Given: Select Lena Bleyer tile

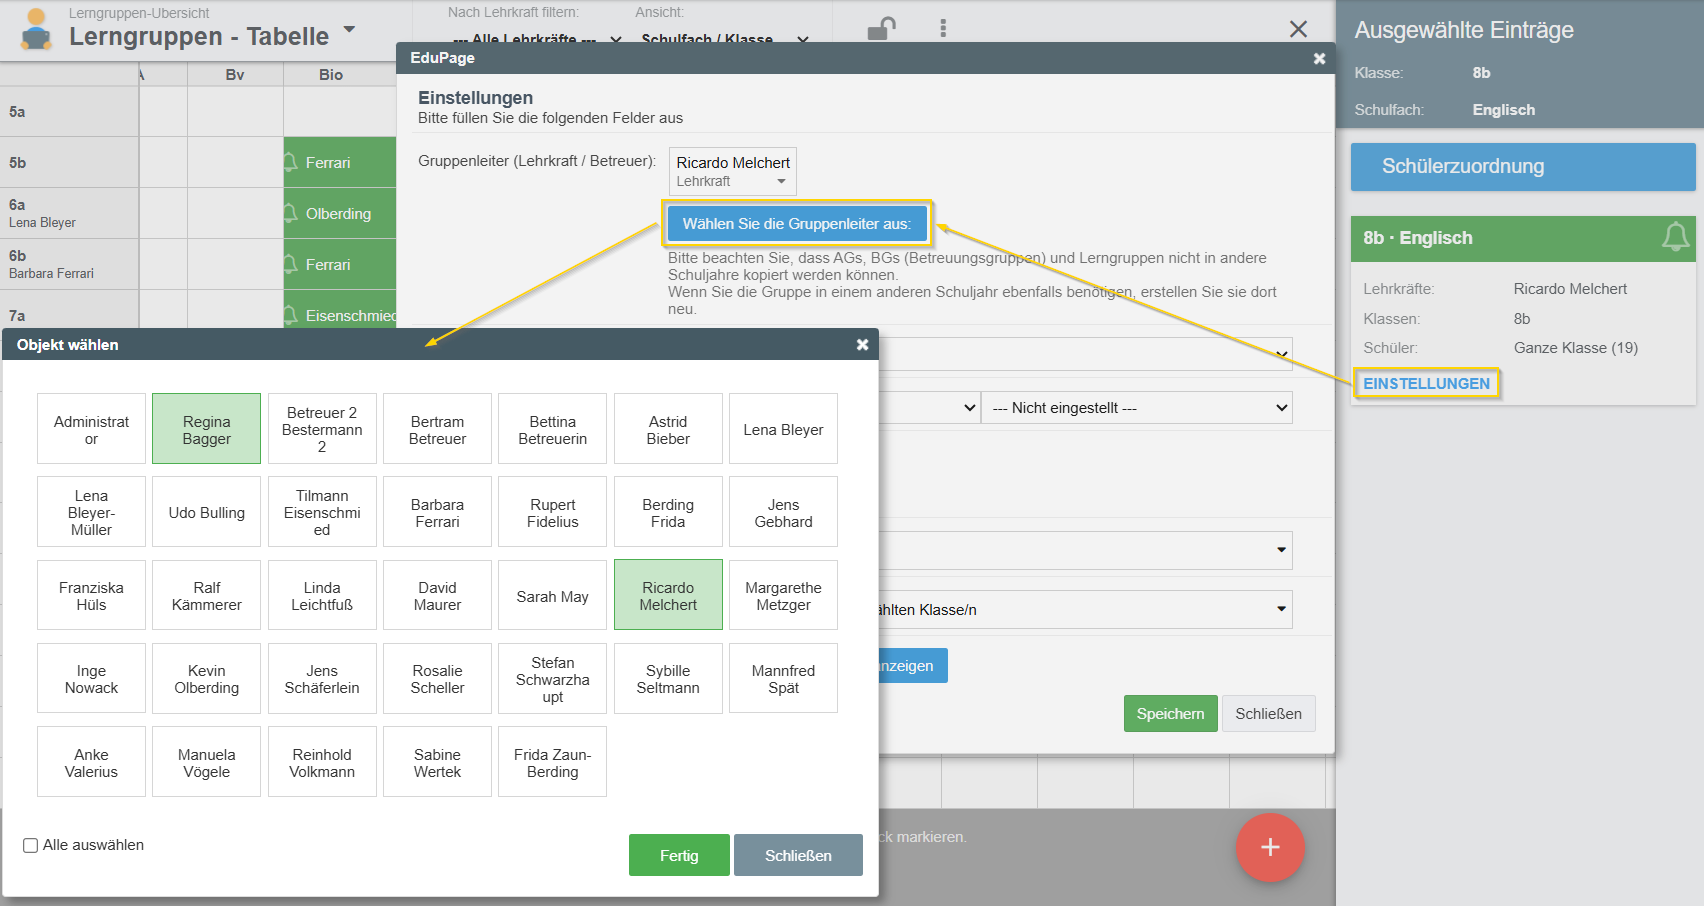Looking at the screenshot, I should (x=783, y=429).
